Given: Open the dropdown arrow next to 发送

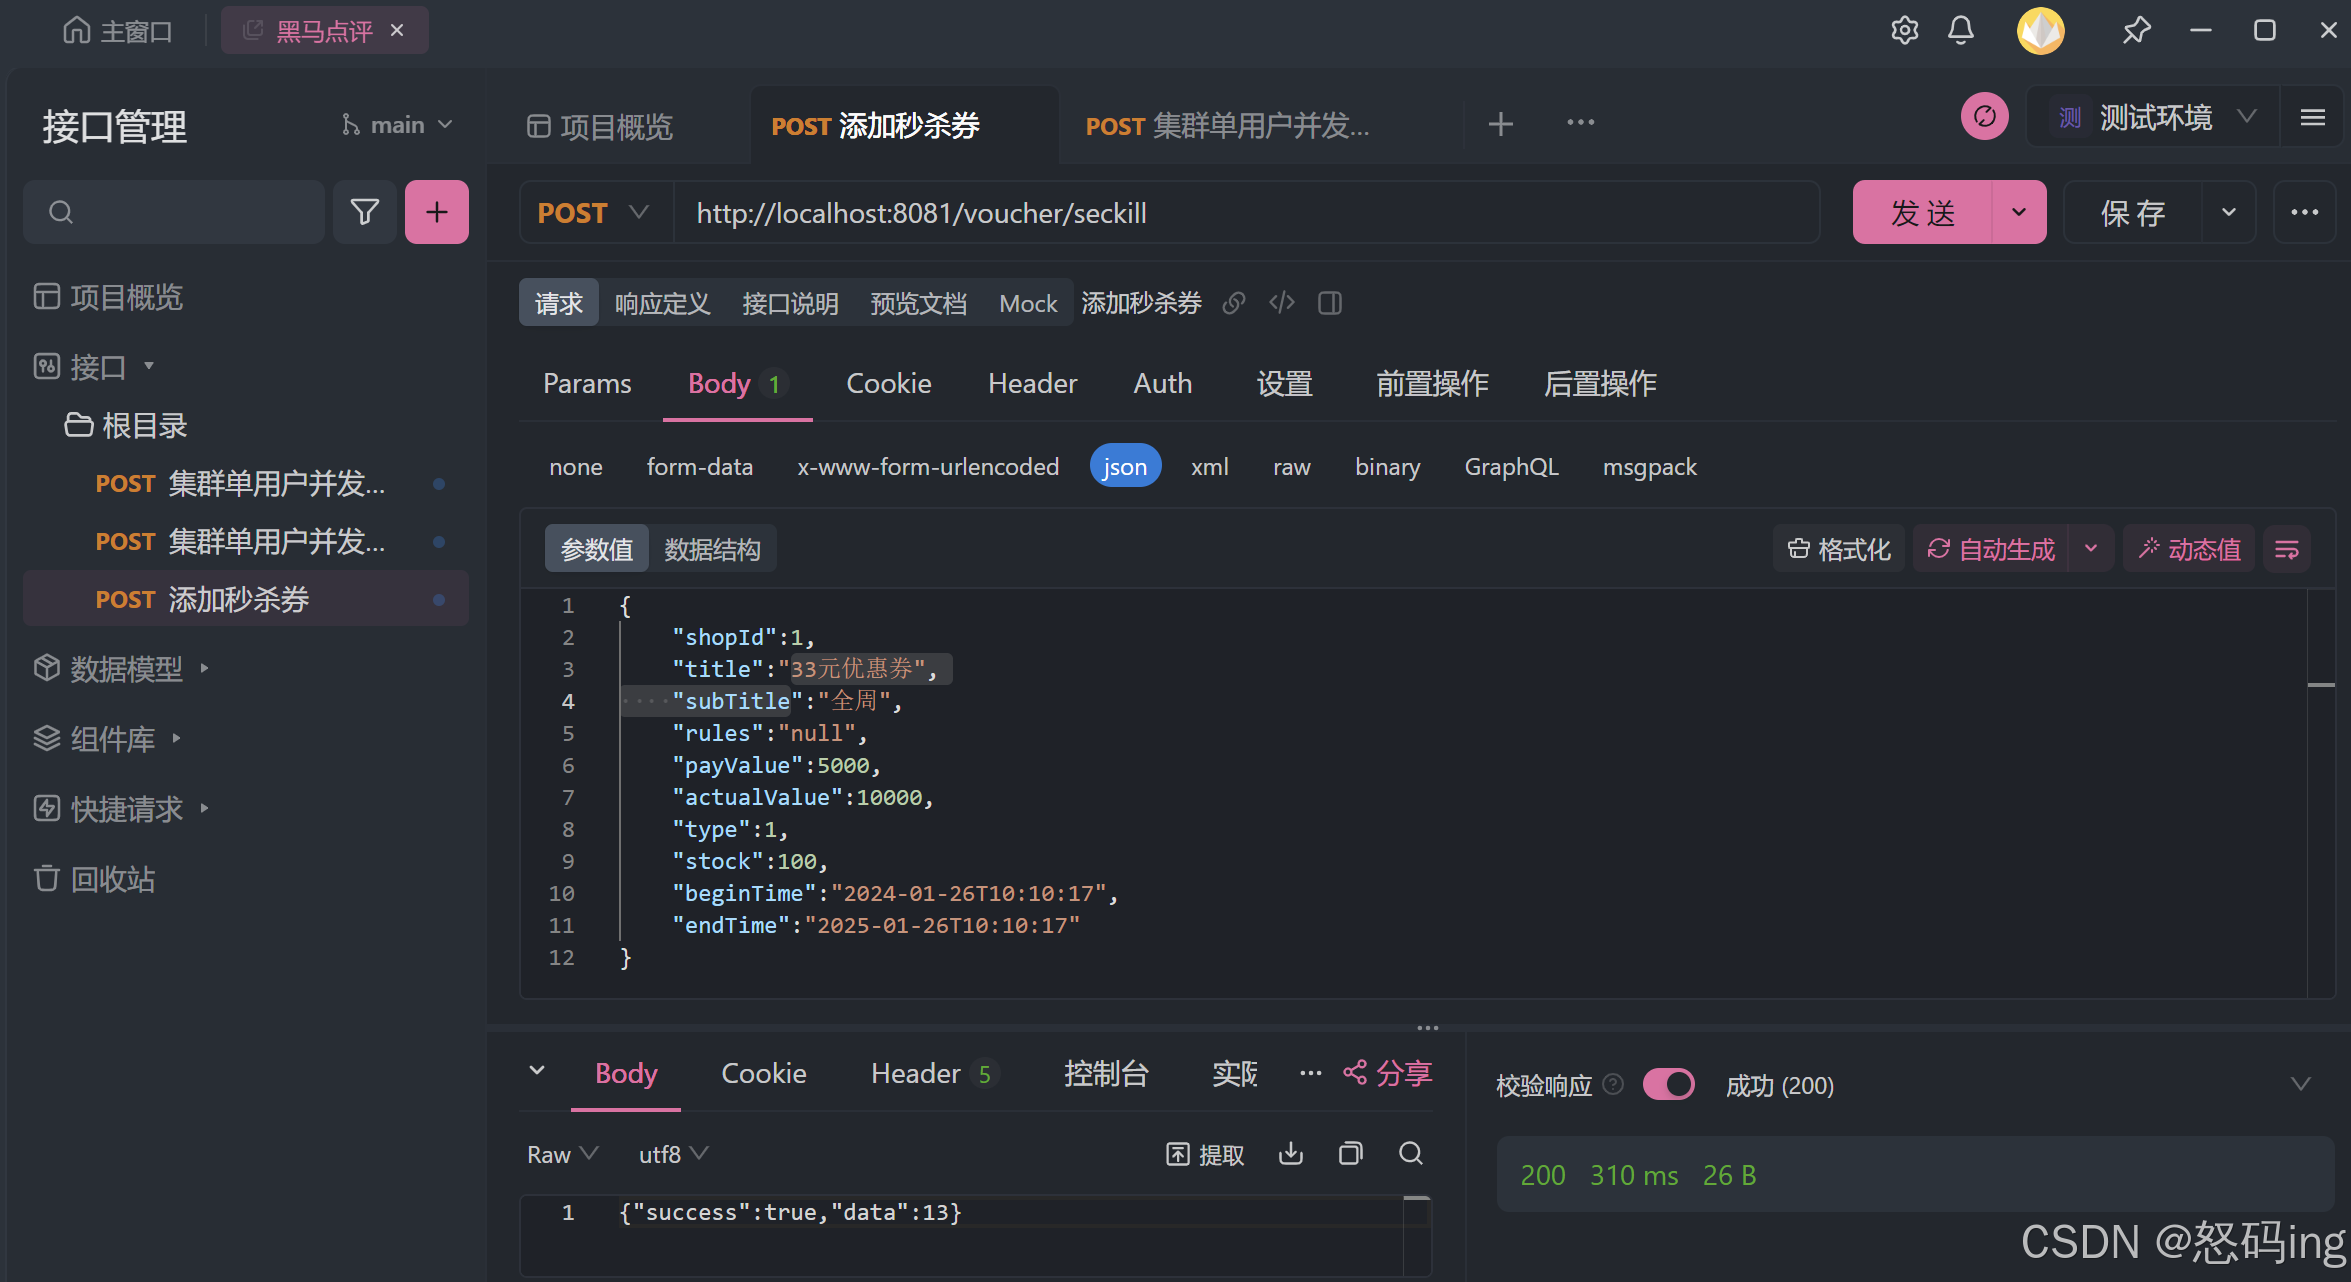Looking at the screenshot, I should 2019,212.
